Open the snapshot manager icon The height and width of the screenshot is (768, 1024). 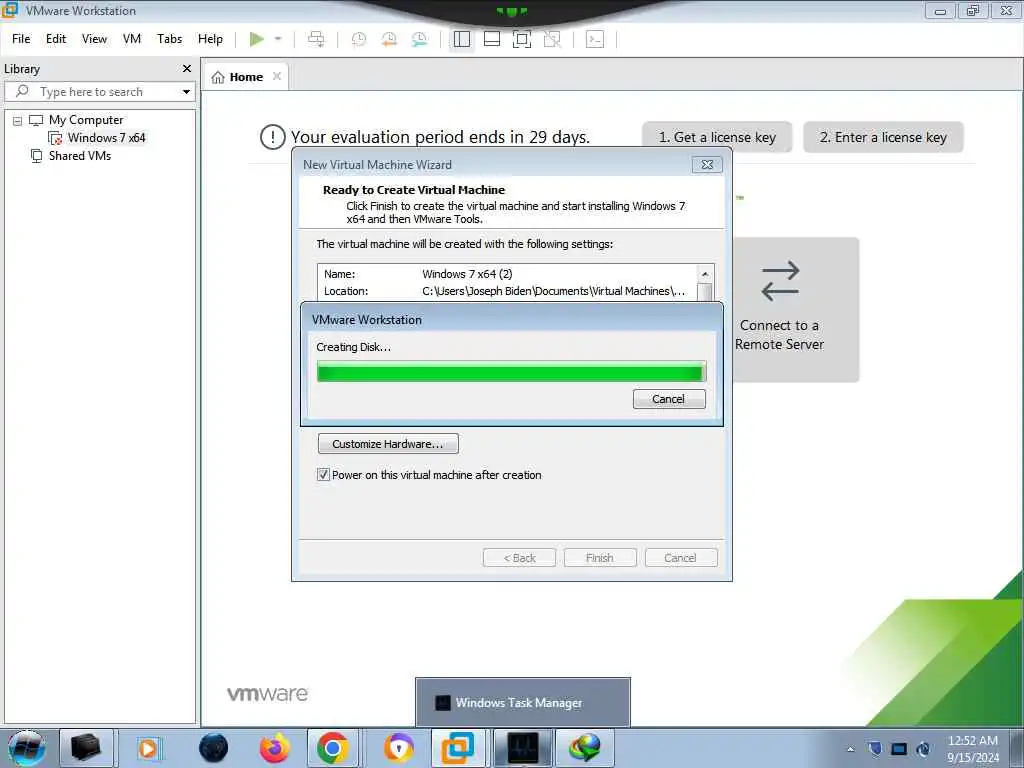pyautogui.click(x=419, y=39)
